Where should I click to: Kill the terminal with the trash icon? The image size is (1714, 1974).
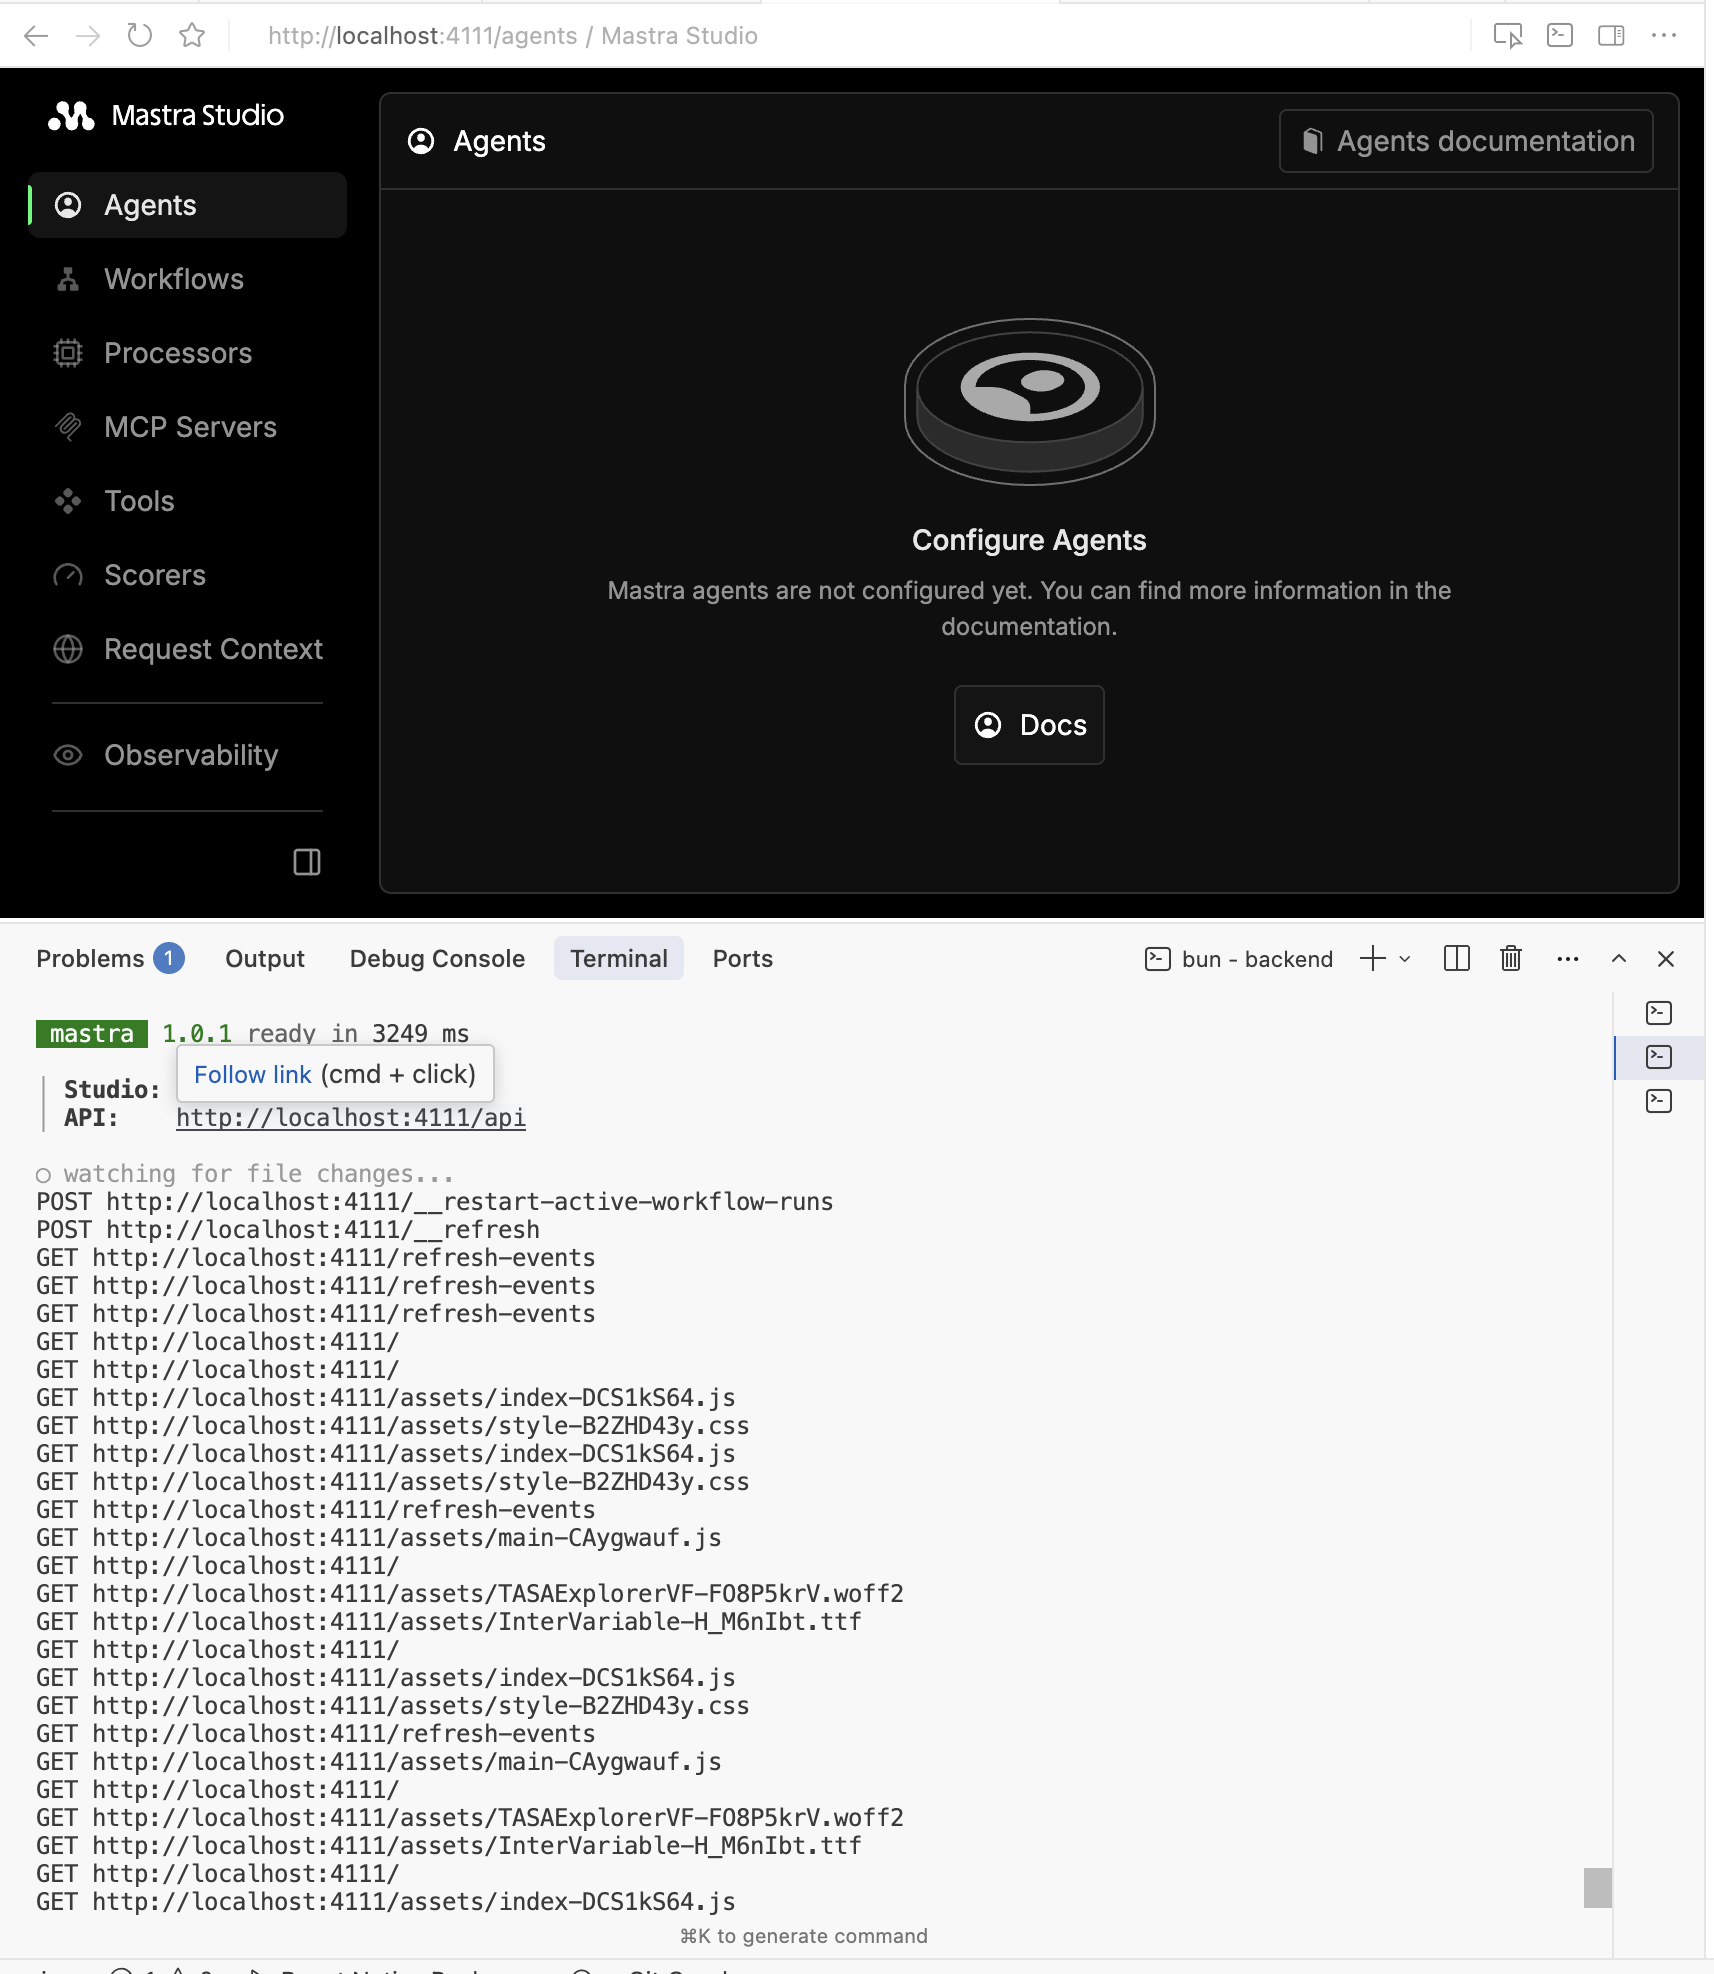click(x=1511, y=959)
